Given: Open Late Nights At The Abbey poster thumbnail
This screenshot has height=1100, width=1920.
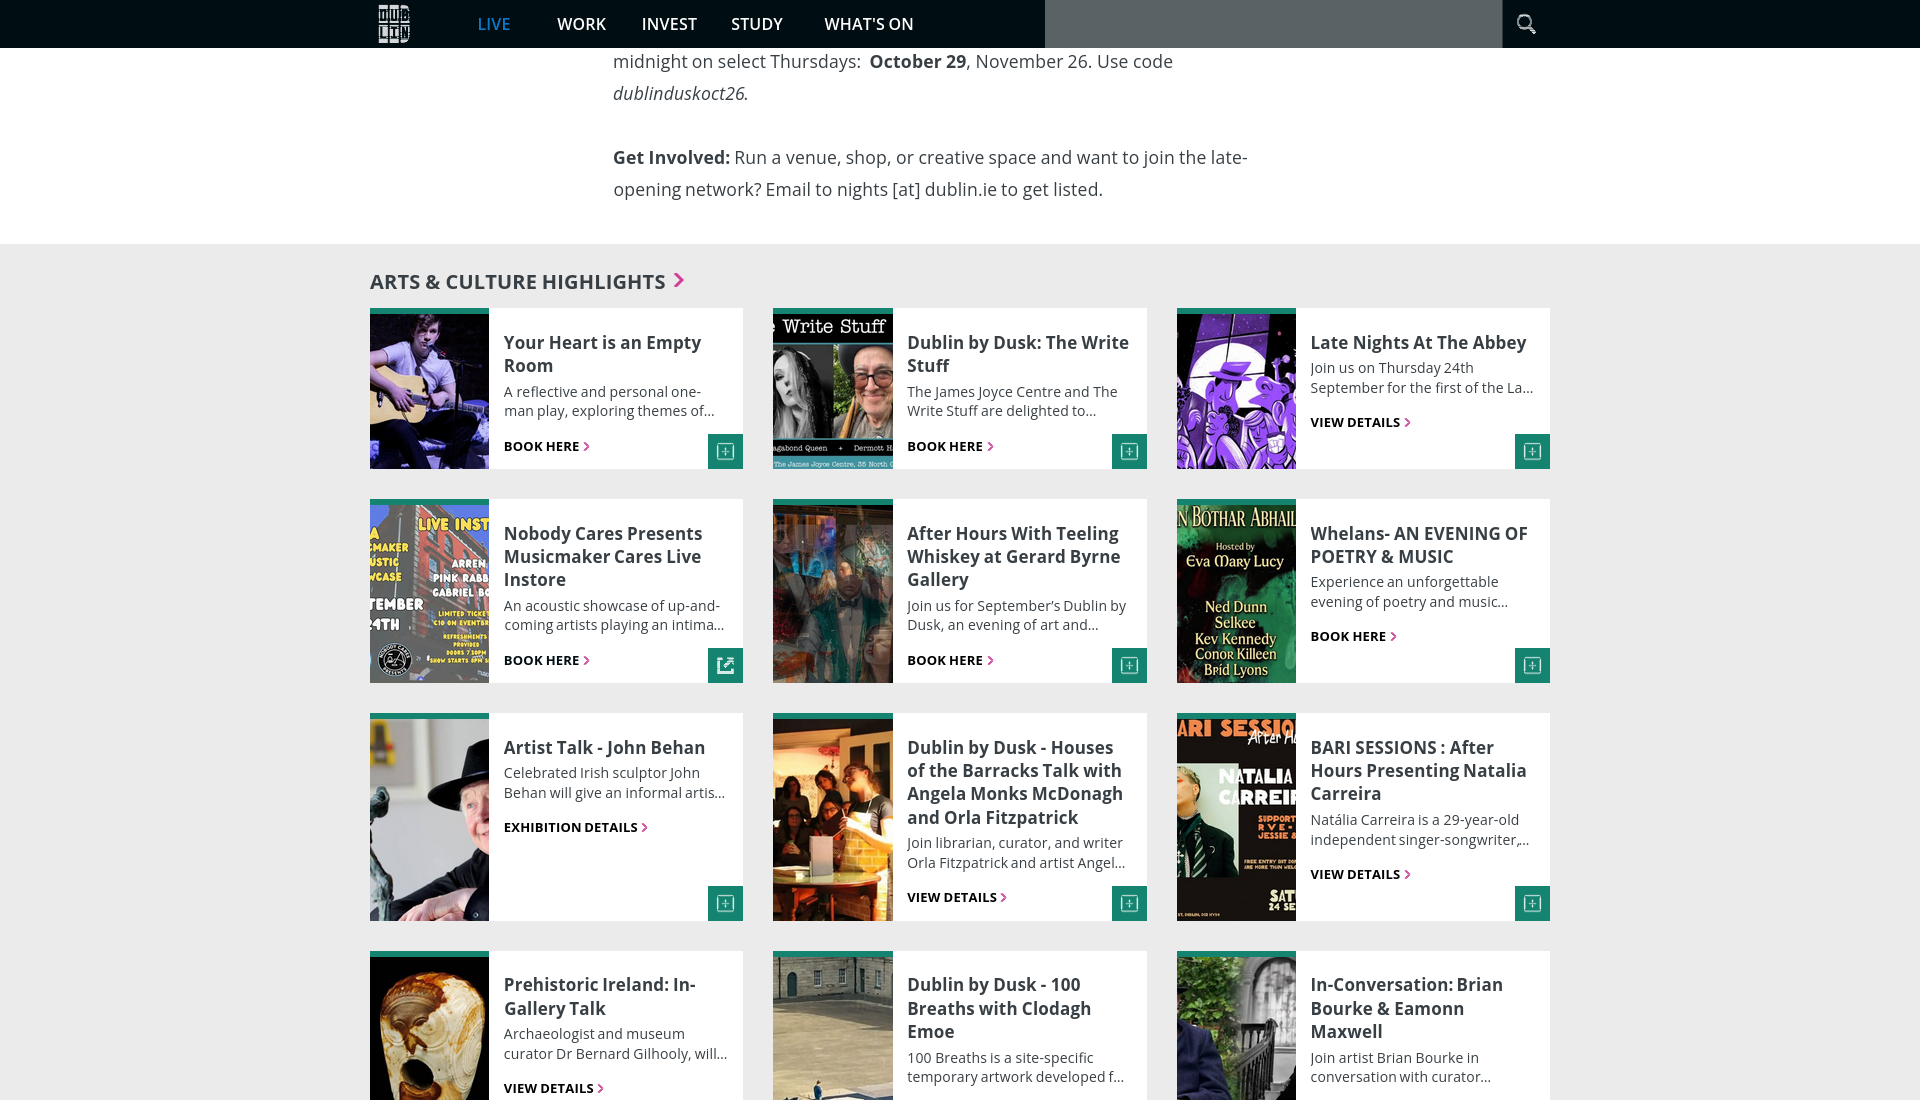Looking at the screenshot, I should pyautogui.click(x=1236, y=389).
